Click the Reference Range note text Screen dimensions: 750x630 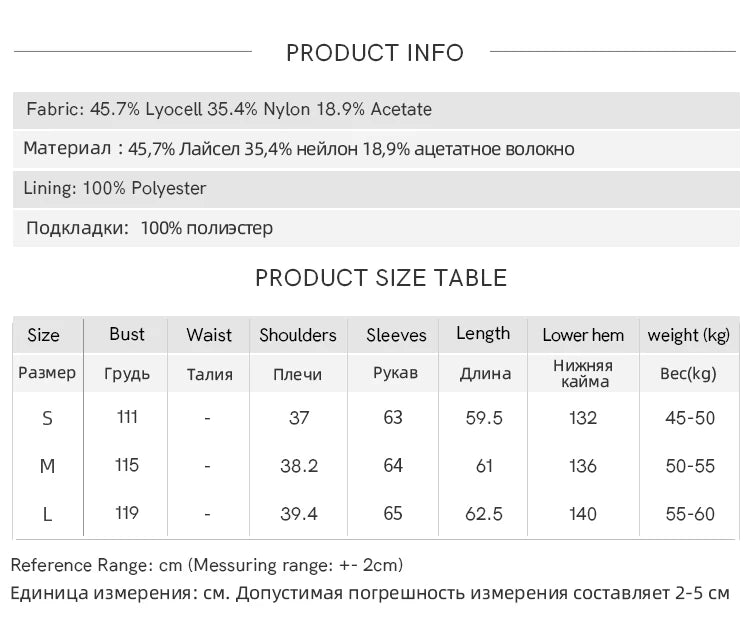[207, 565]
